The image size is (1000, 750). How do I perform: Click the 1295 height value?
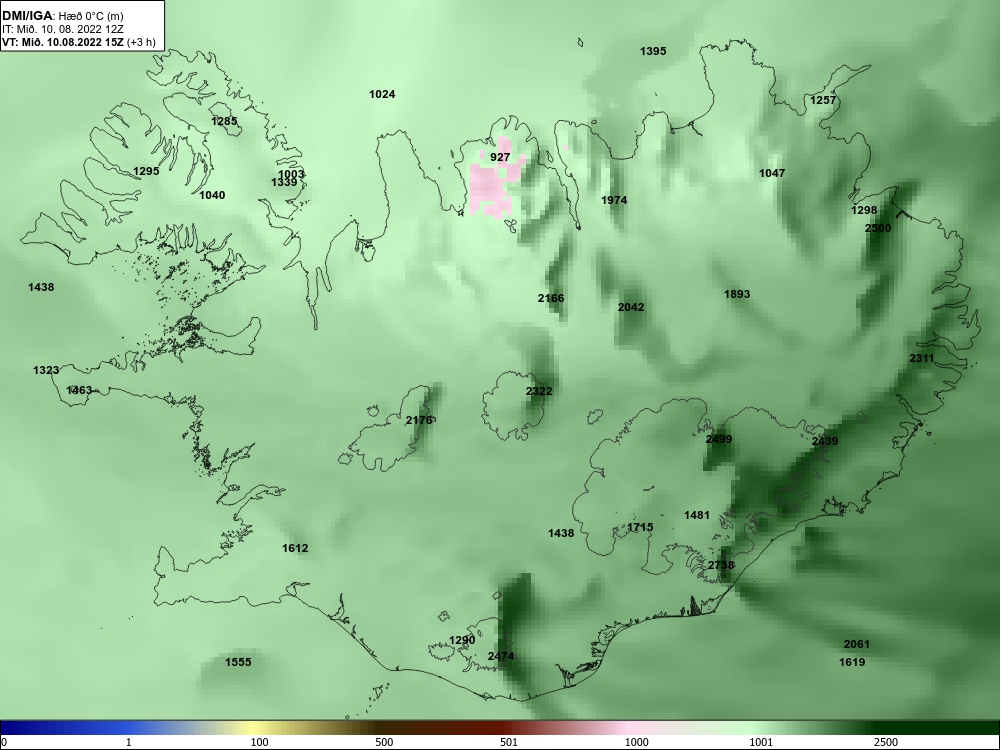[146, 171]
